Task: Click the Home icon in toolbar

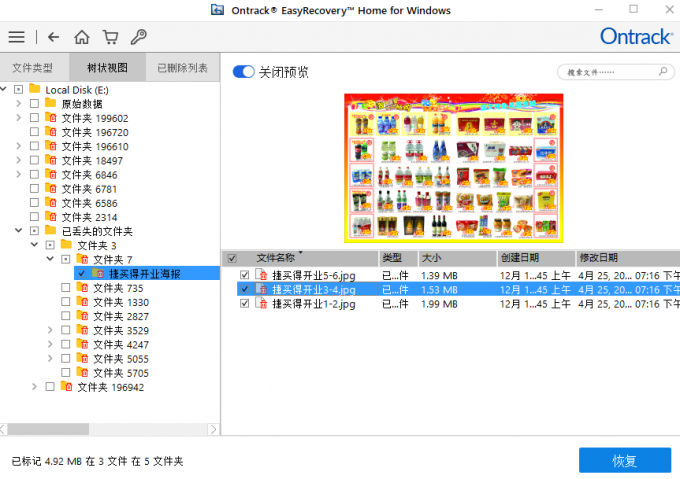Action: 82,37
